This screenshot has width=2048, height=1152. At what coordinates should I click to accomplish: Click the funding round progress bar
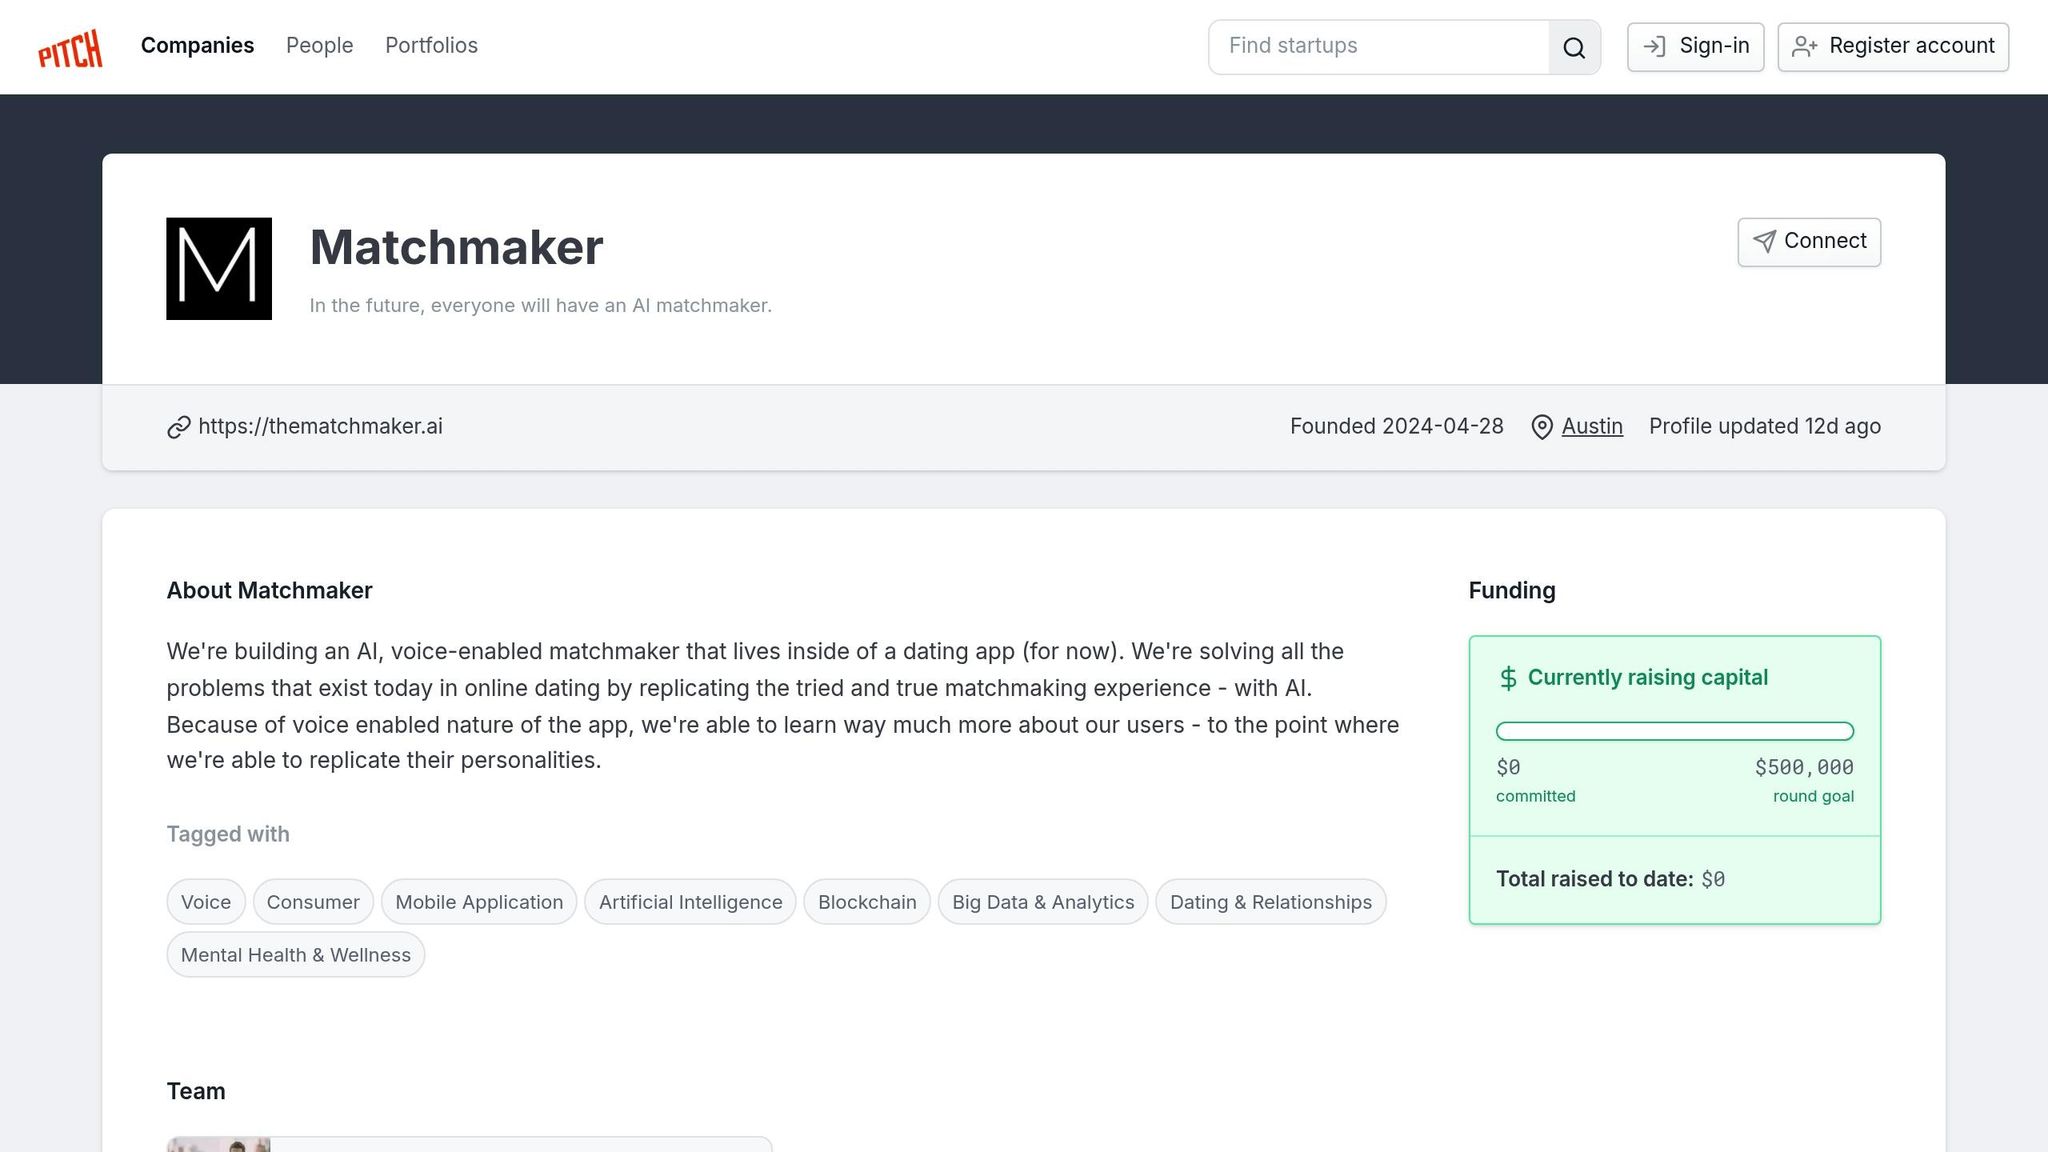(x=1675, y=731)
